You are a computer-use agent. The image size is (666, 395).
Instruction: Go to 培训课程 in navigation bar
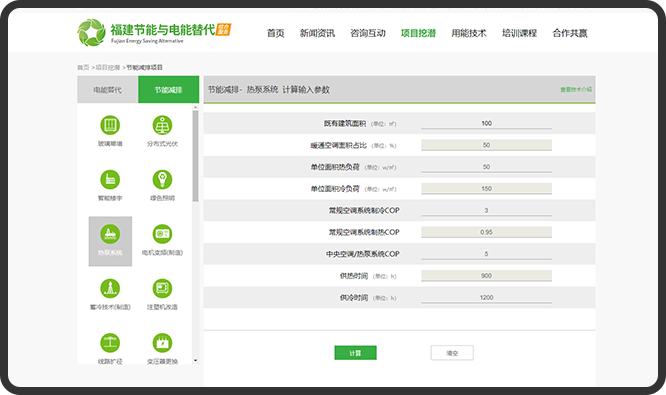(519, 33)
